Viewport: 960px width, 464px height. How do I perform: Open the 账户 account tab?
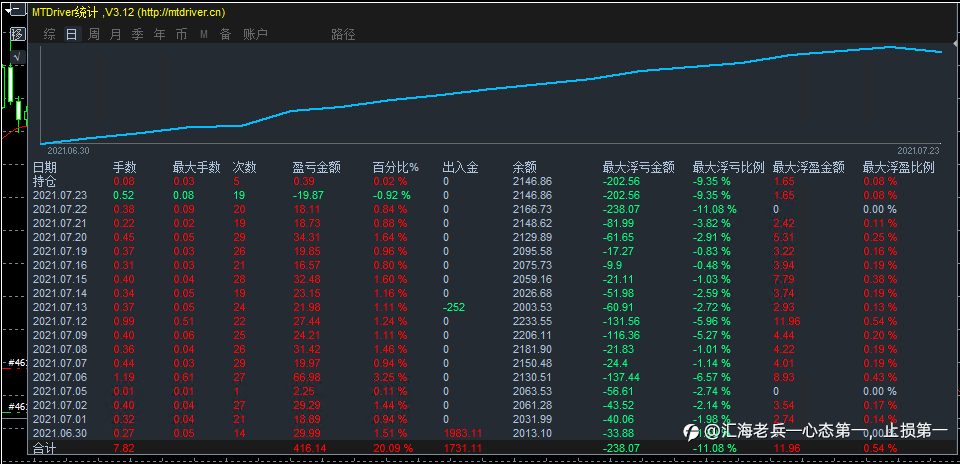coord(255,34)
